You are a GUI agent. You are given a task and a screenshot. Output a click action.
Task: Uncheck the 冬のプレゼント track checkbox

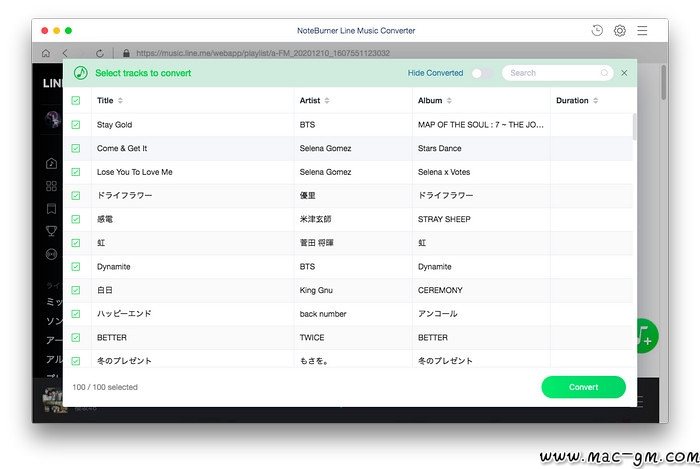coord(76,361)
